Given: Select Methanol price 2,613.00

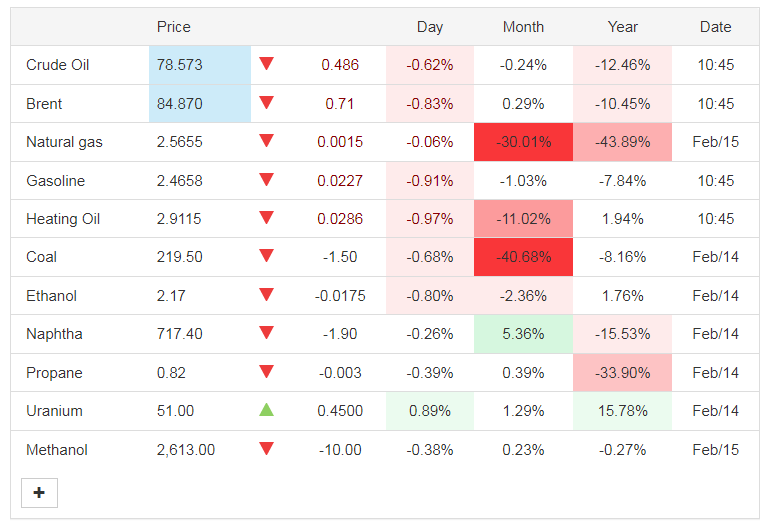Looking at the screenshot, I should click(186, 450).
